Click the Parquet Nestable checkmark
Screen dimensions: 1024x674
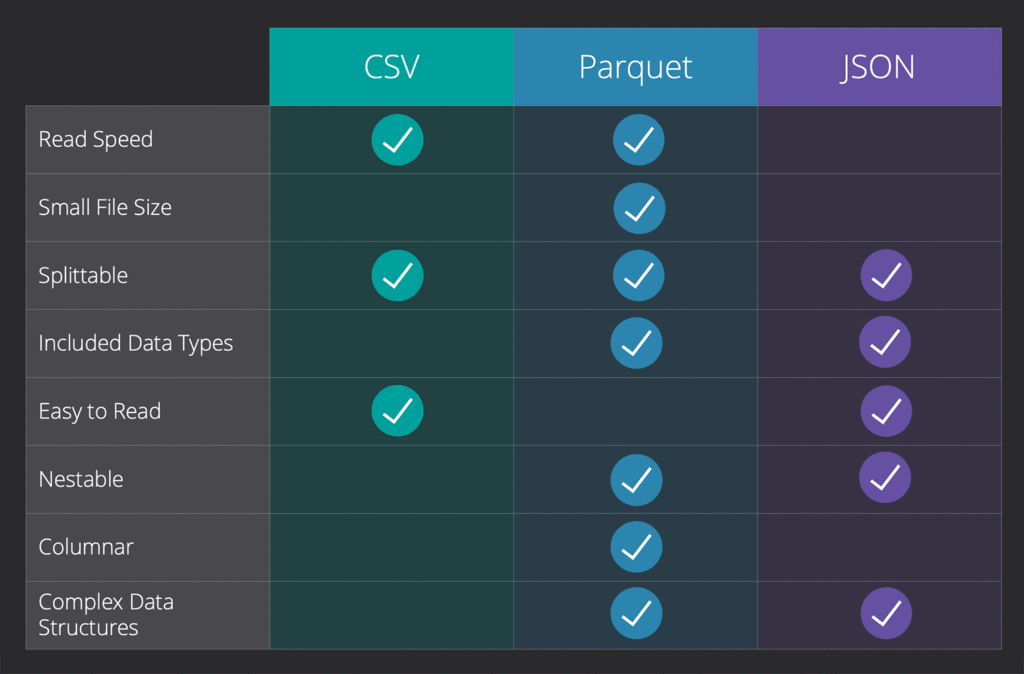[x=637, y=479]
